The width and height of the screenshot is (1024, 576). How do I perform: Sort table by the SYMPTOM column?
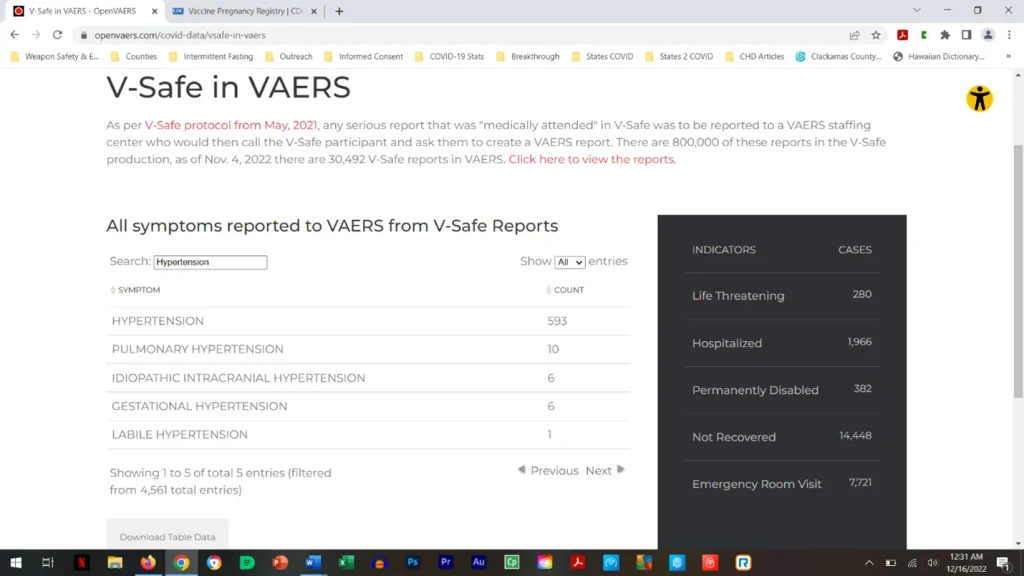[138, 290]
